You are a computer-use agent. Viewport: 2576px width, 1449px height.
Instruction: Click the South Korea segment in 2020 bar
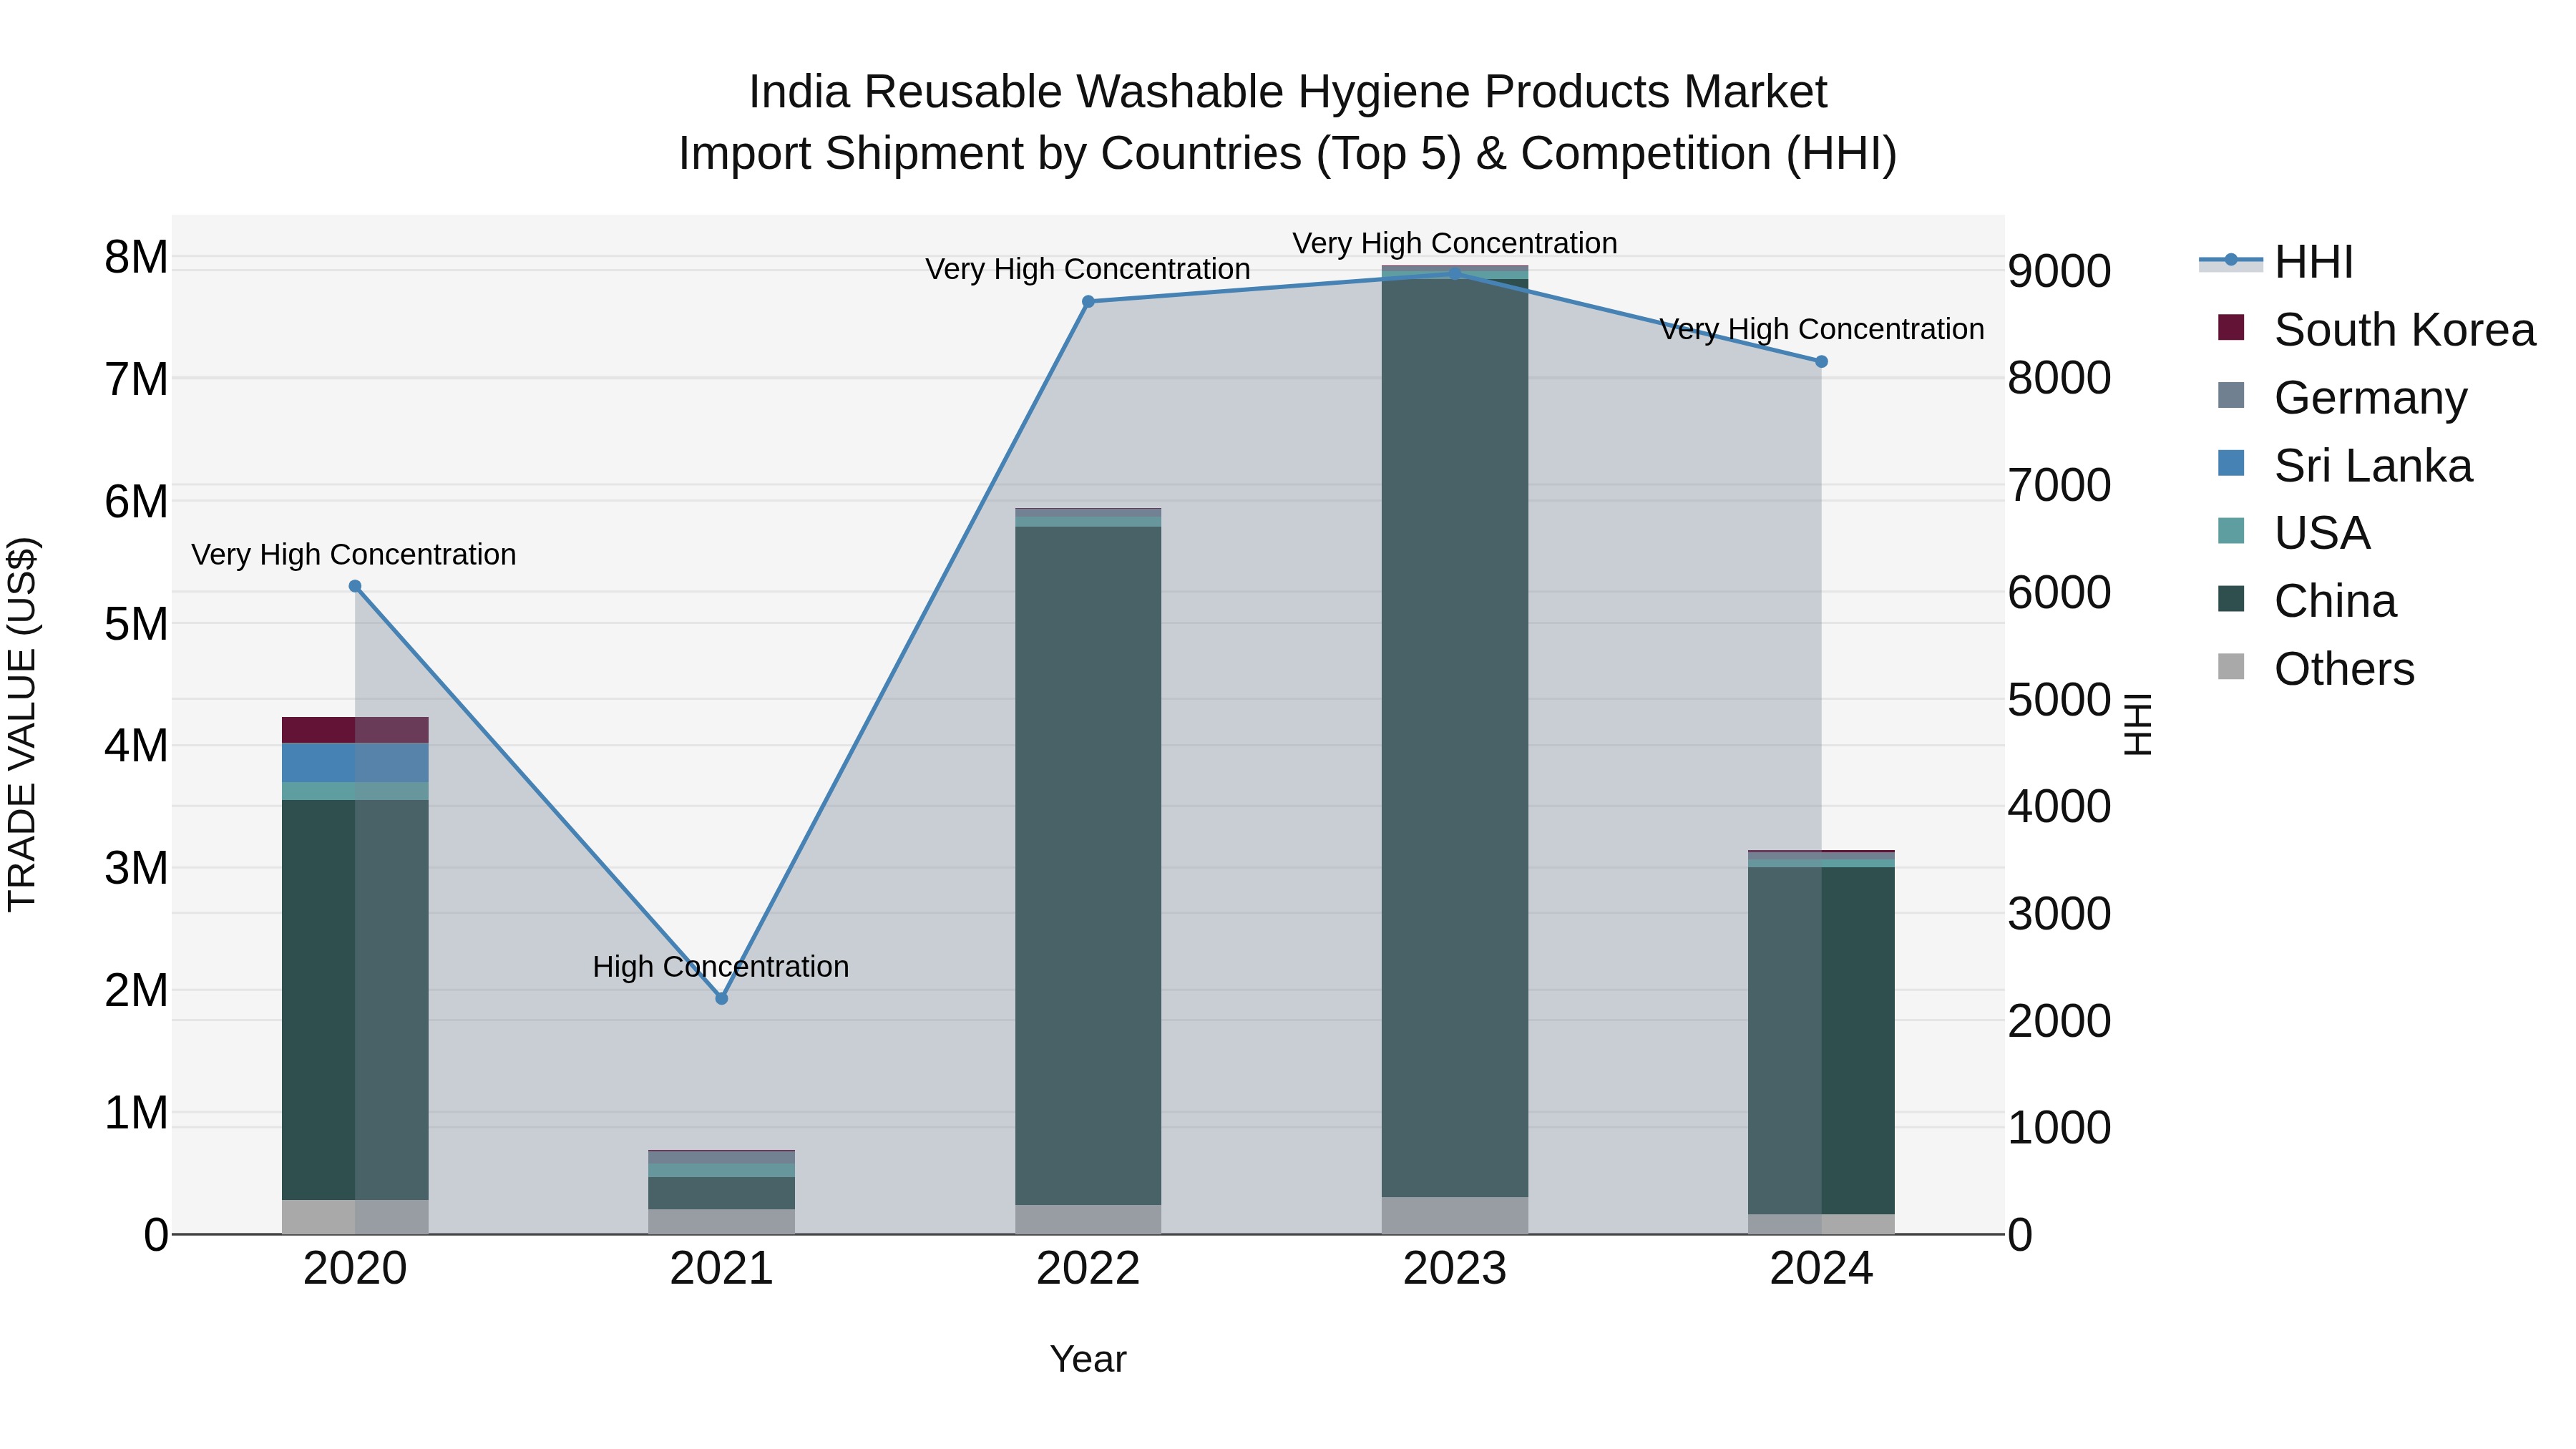355,730
